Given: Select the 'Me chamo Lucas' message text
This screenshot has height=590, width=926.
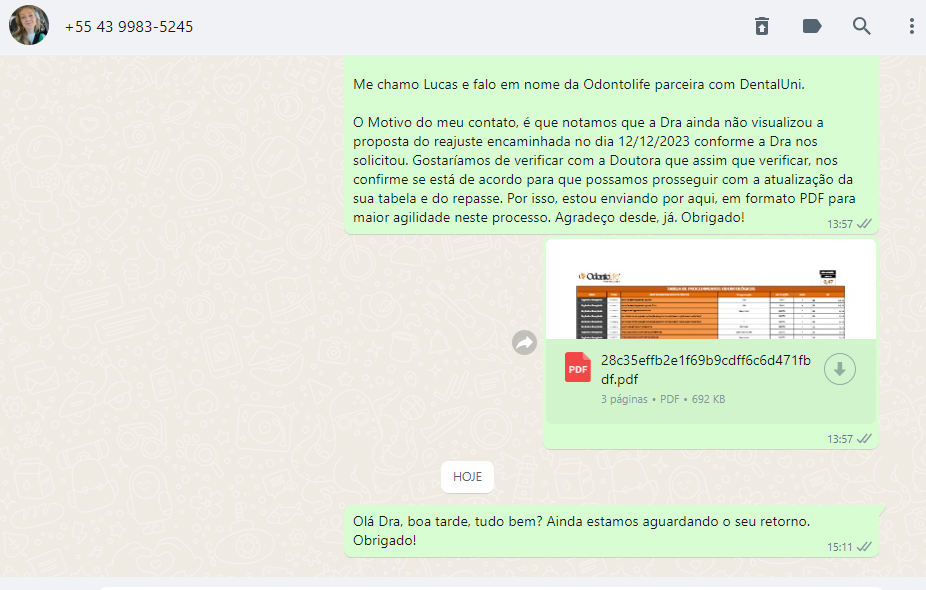Looking at the screenshot, I should (x=579, y=84).
